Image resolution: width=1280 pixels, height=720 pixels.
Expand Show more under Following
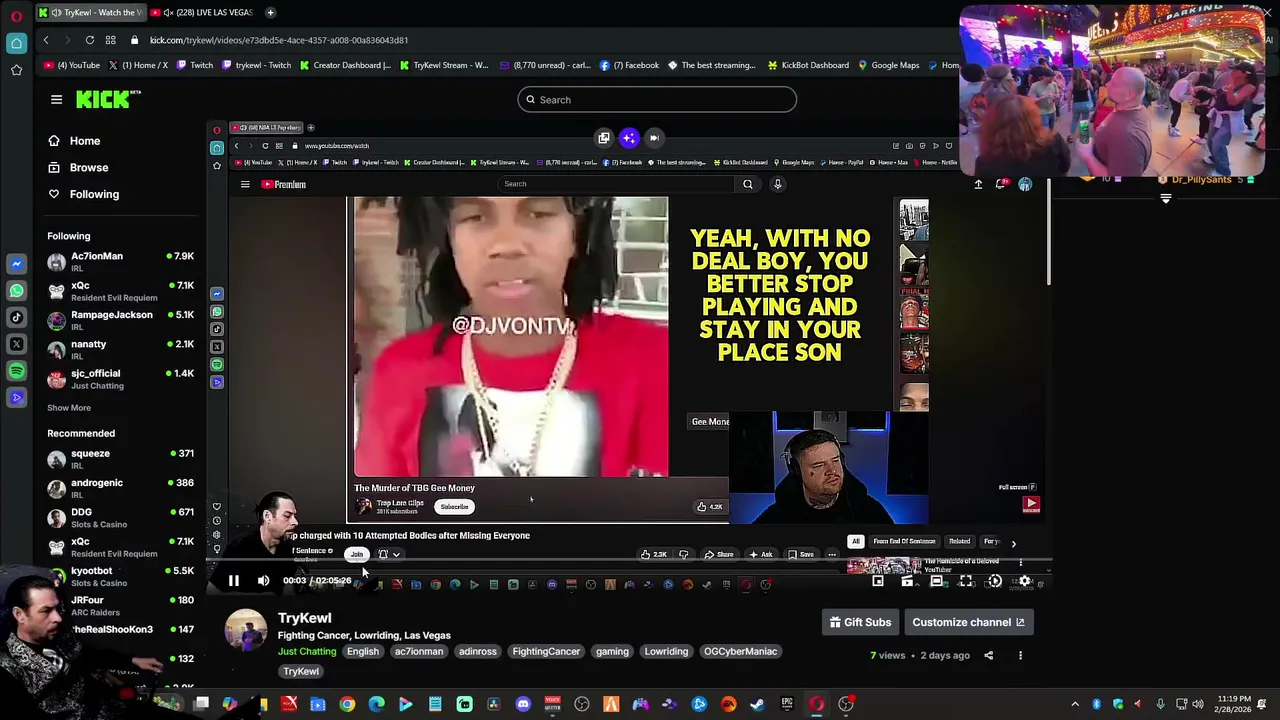[x=69, y=408]
